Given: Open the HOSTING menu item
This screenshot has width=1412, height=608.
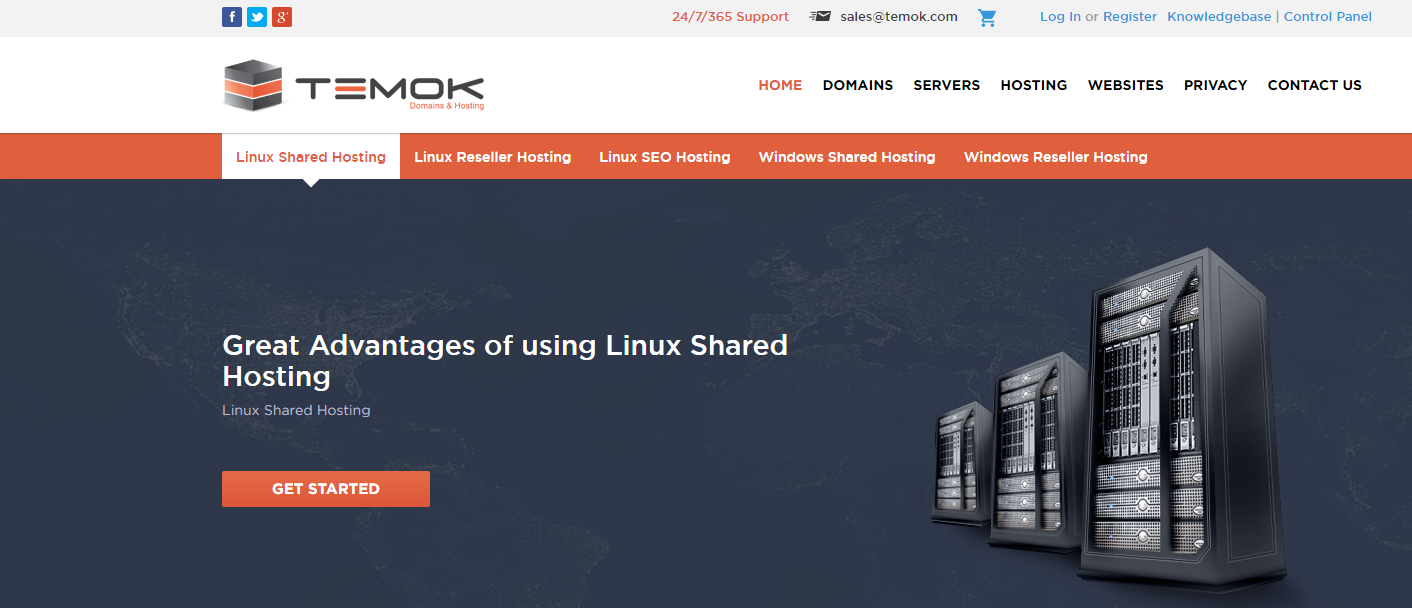Looking at the screenshot, I should click(1034, 85).
